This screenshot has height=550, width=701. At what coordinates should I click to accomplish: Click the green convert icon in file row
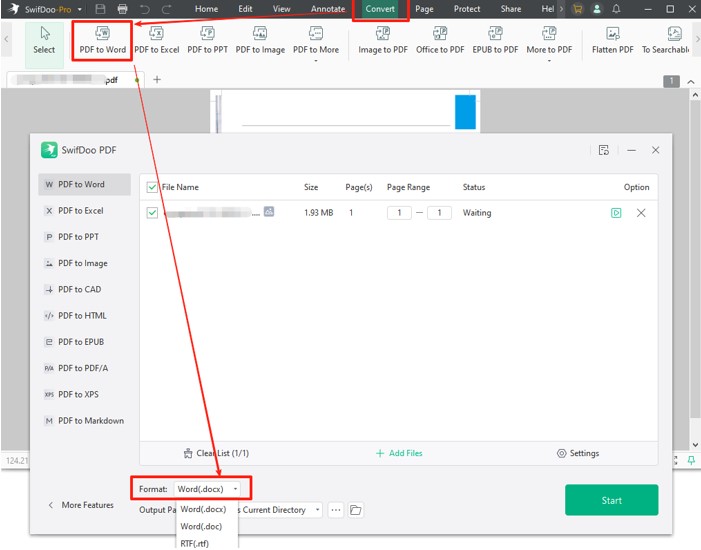click(616, 213)
